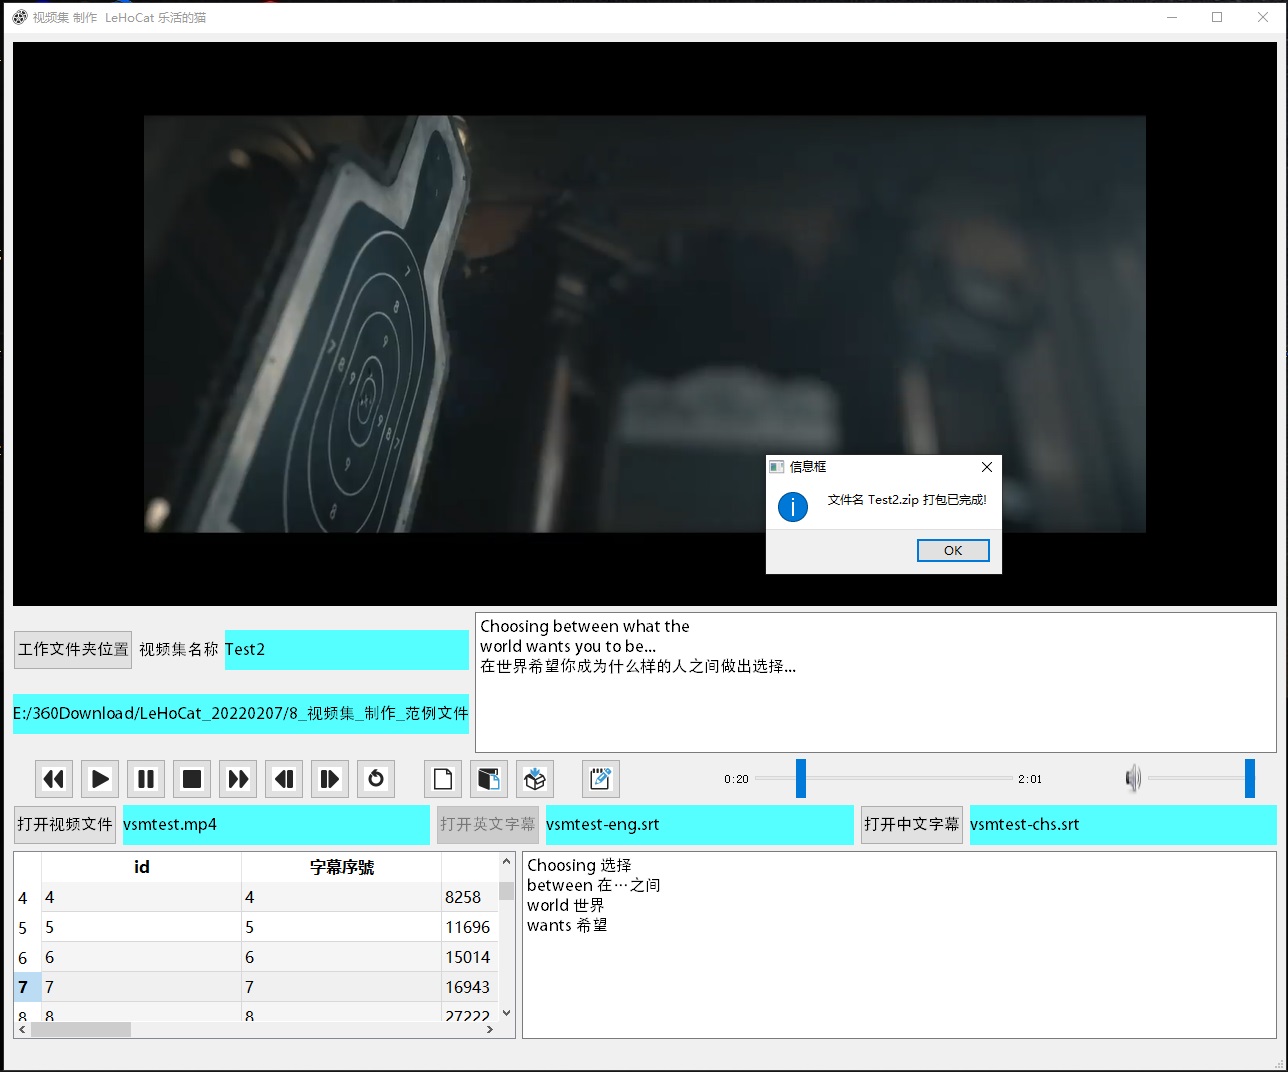Click table scrollbar down arrow
This screenshot has height=1072, width=1288.
point(506,1013)
